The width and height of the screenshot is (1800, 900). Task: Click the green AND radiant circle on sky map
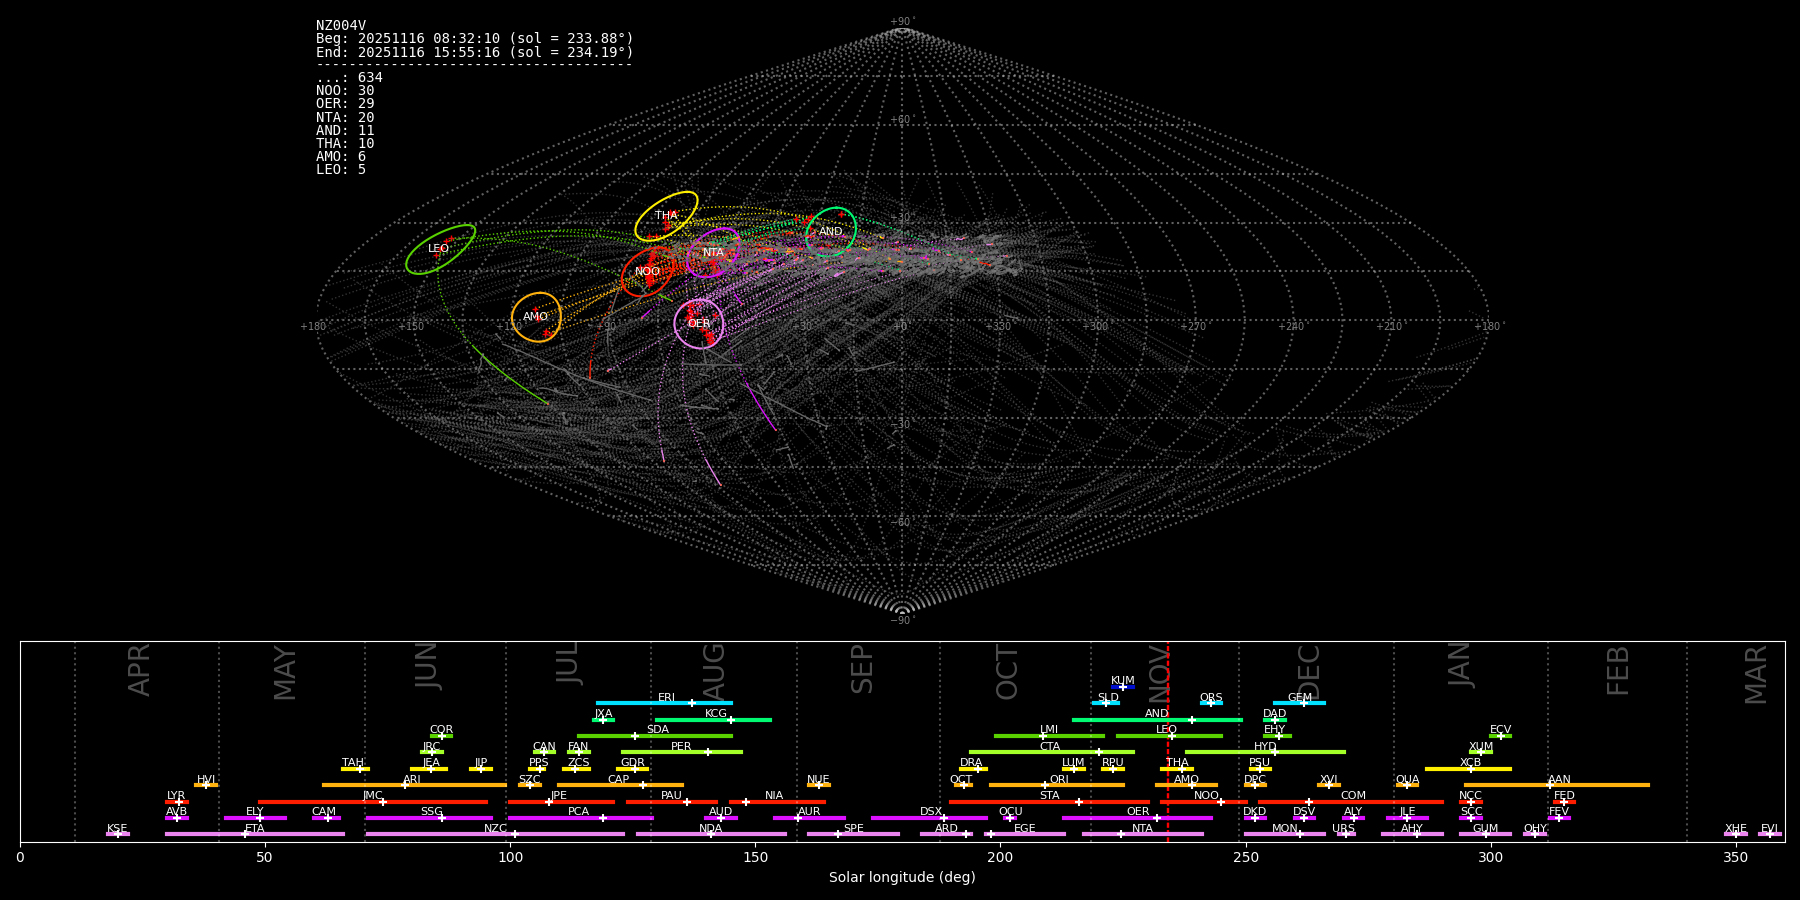tap(831, 232)
